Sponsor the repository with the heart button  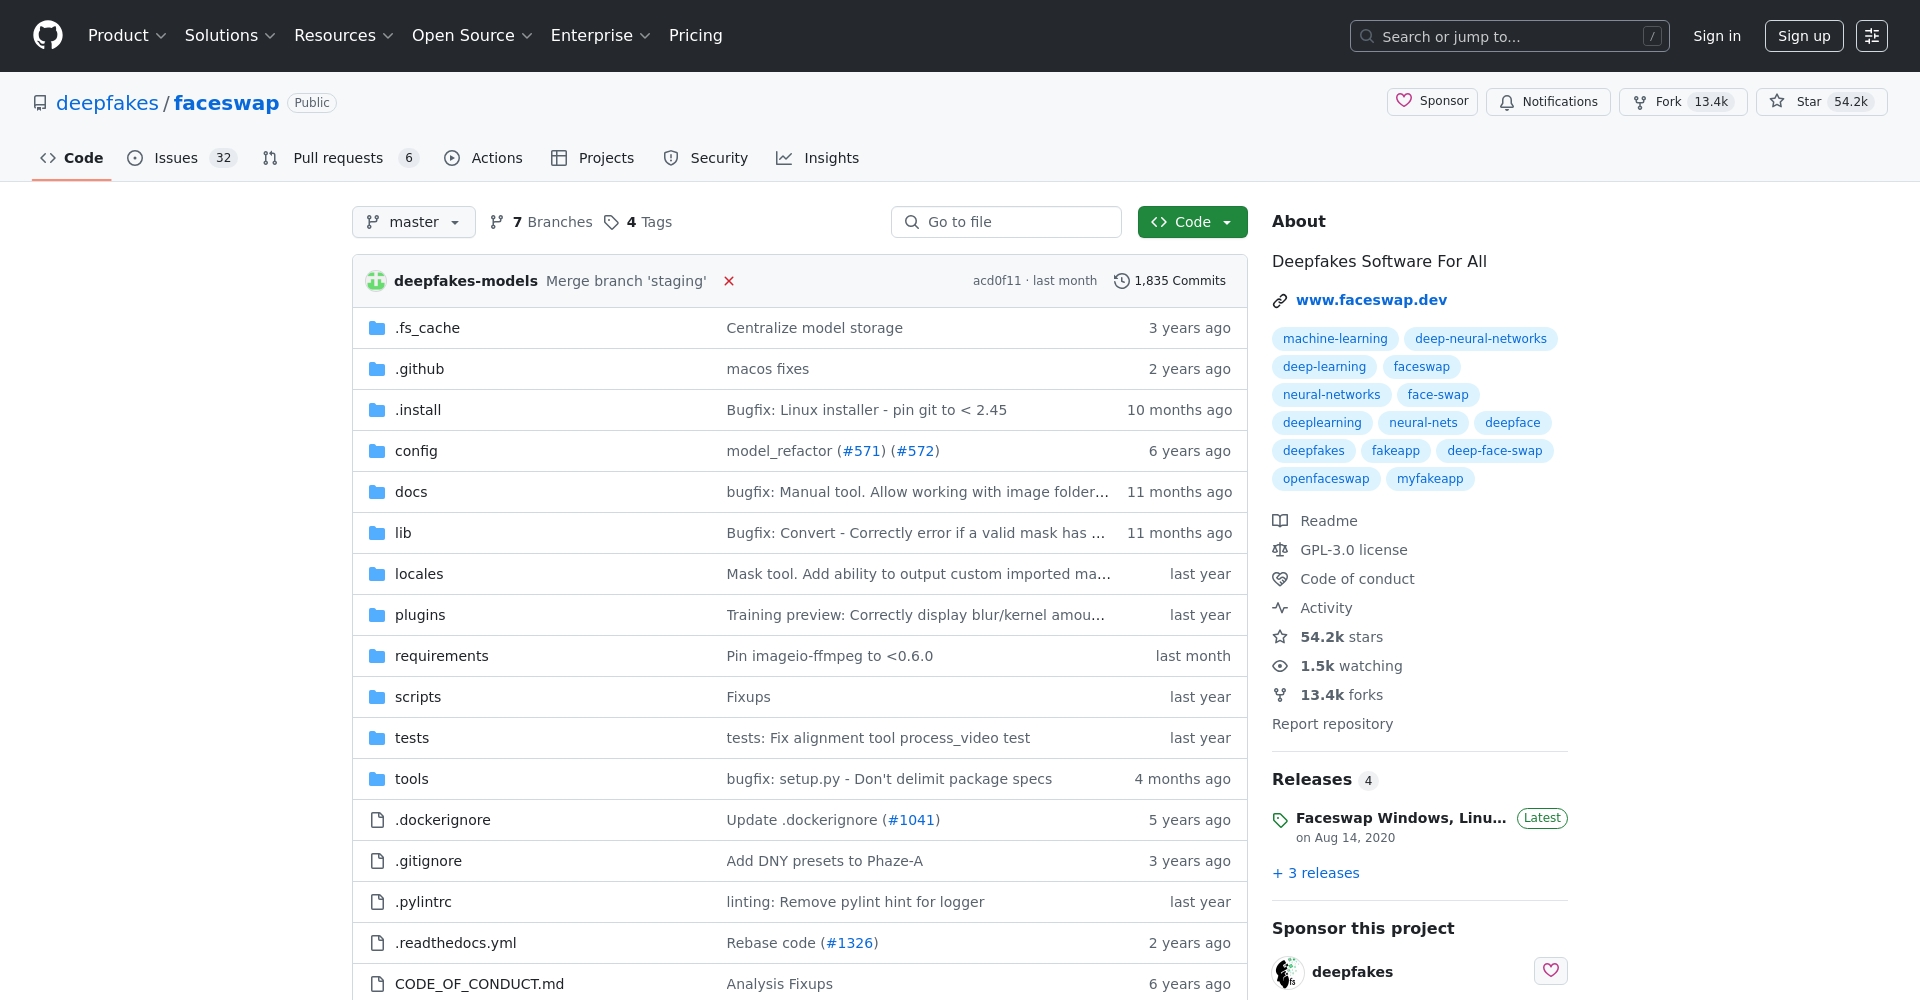1432,102
